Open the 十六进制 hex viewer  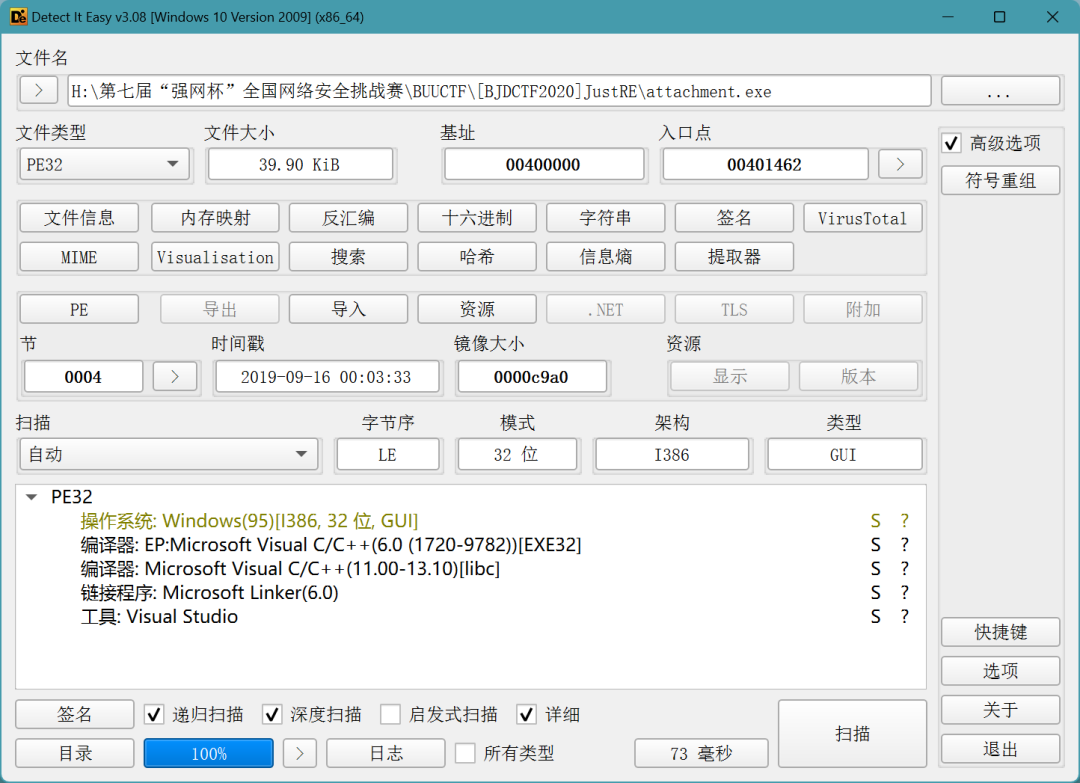tap(477, 218)
